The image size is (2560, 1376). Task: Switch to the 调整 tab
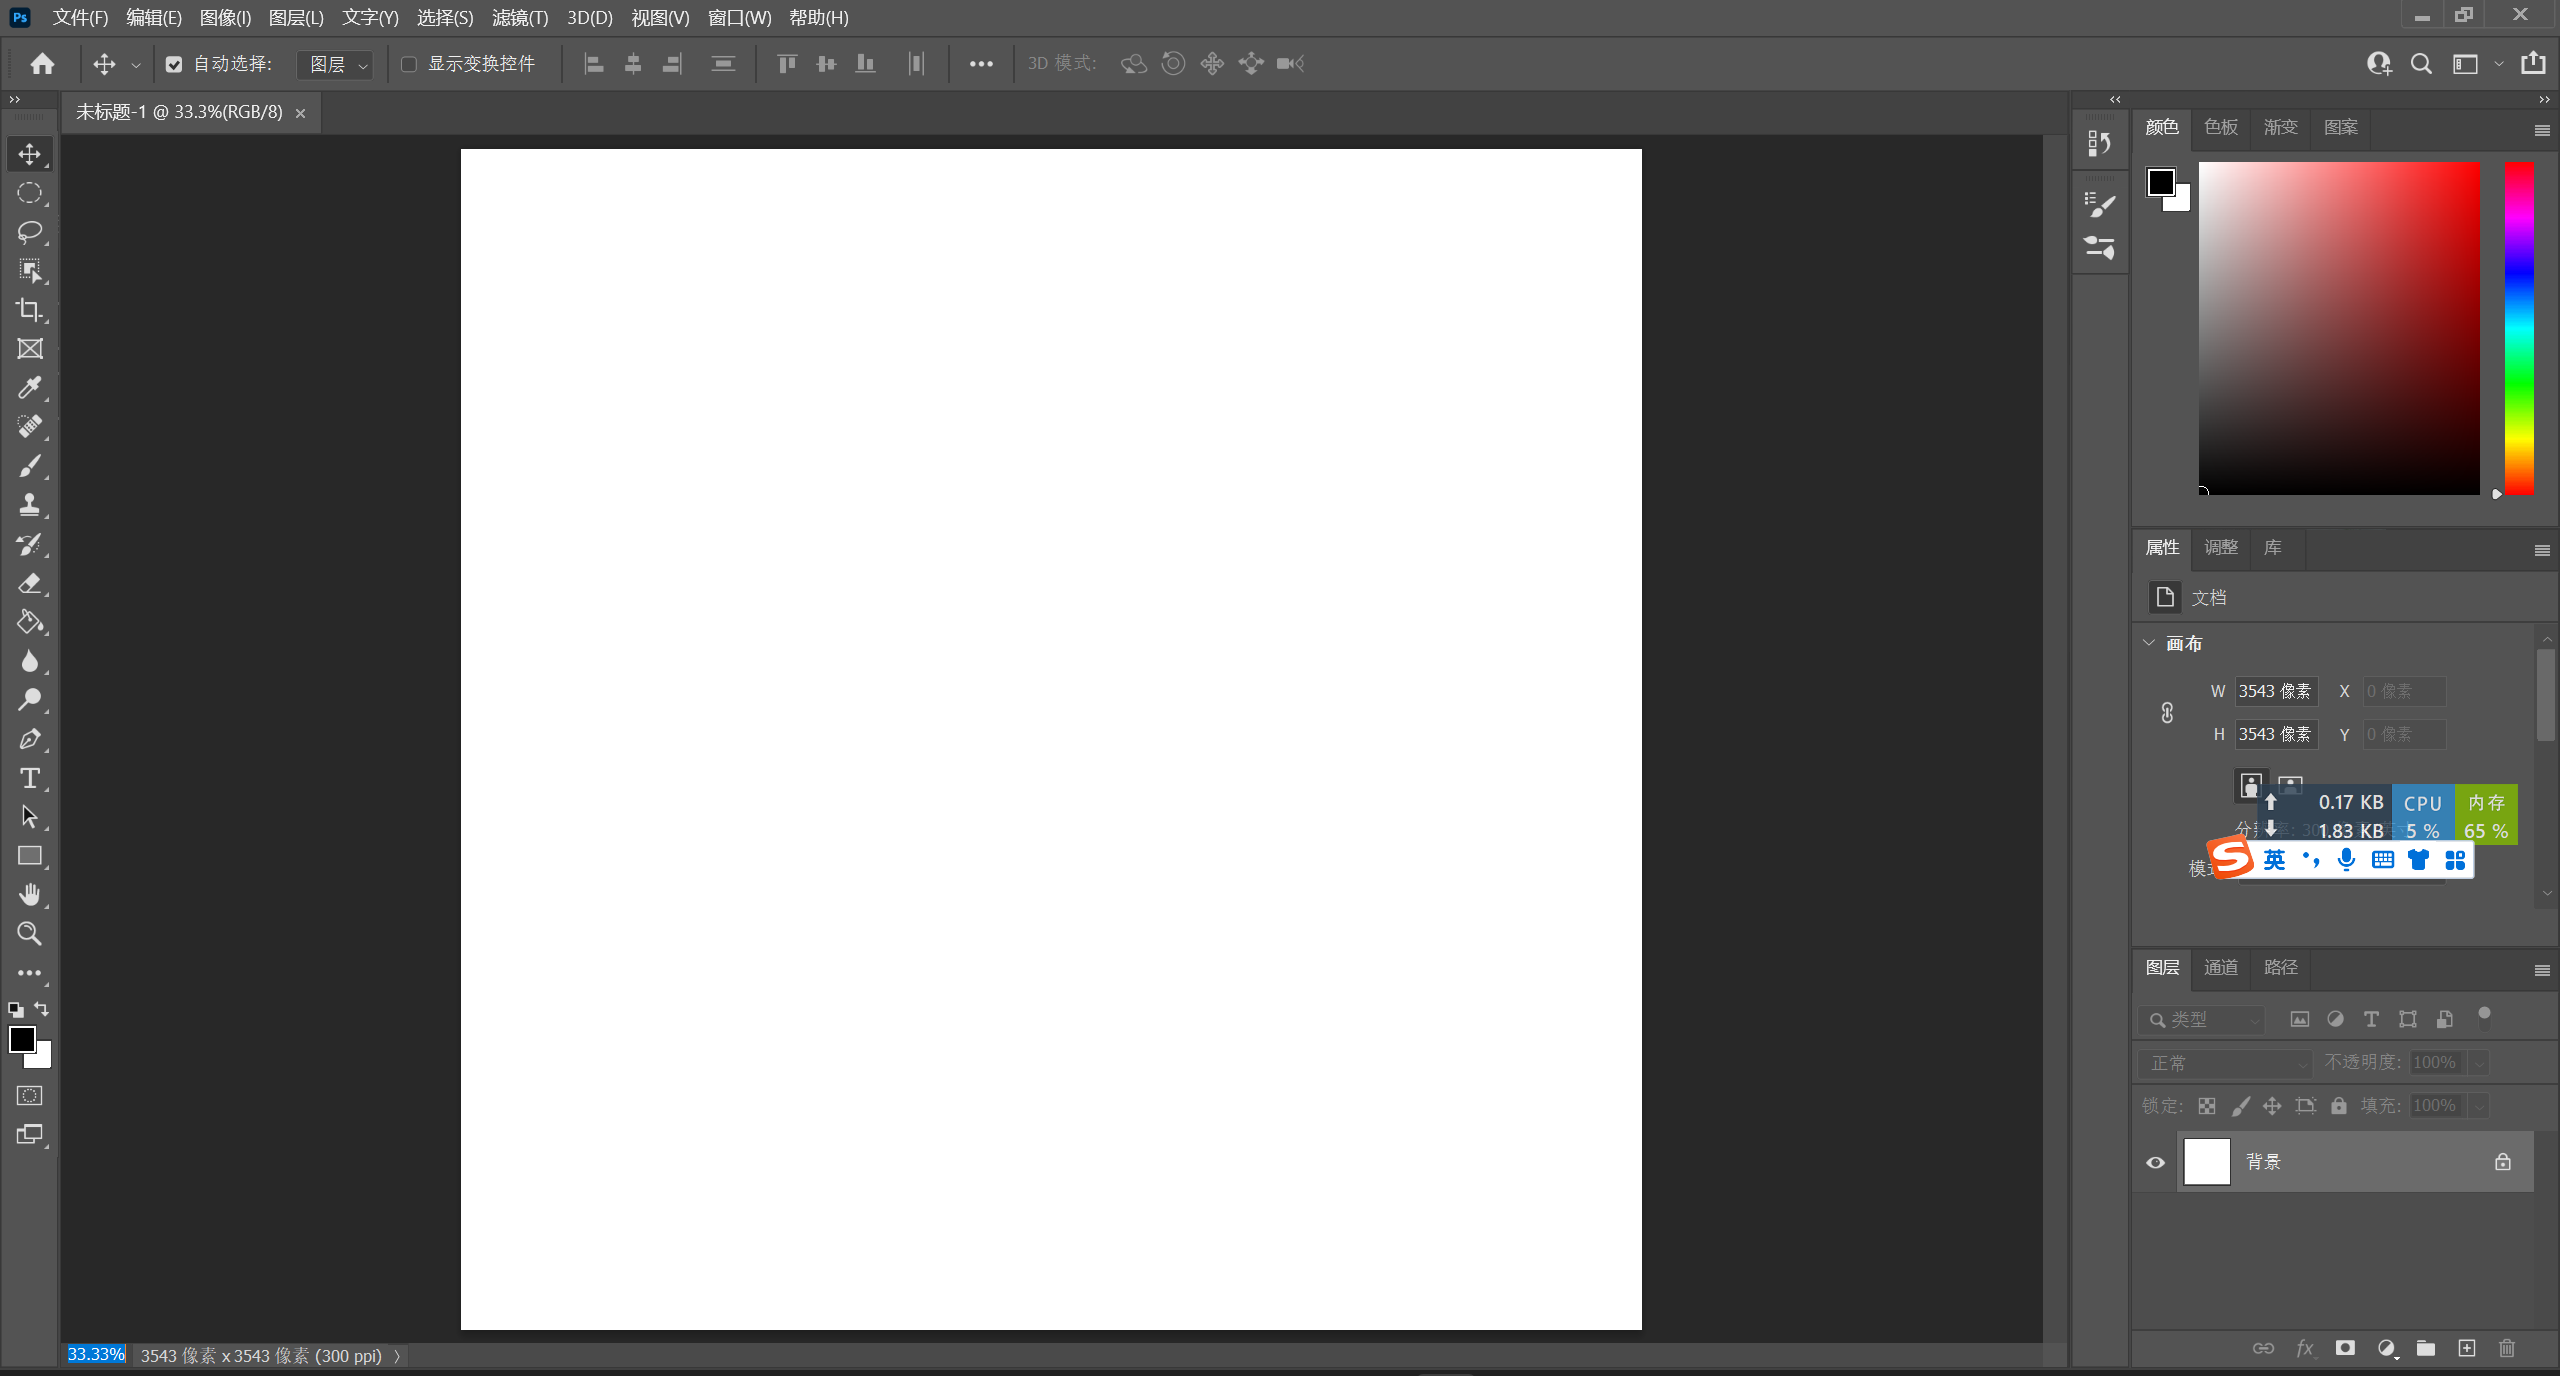pyautogui.click(x=2221, y=547)
